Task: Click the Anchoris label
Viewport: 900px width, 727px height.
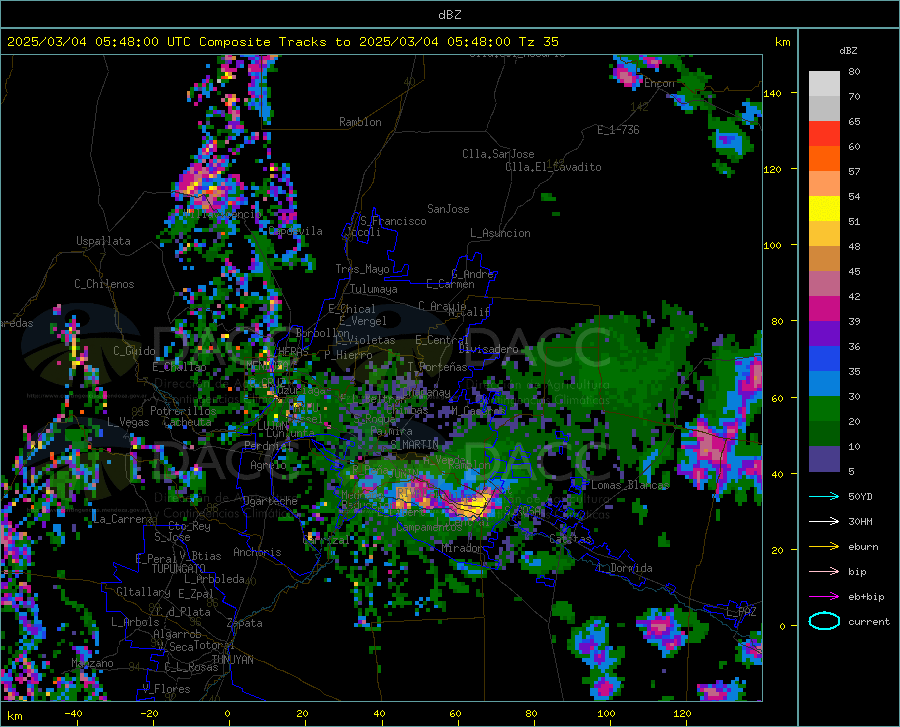Action: pyautogui.click(x=257, y=552)
